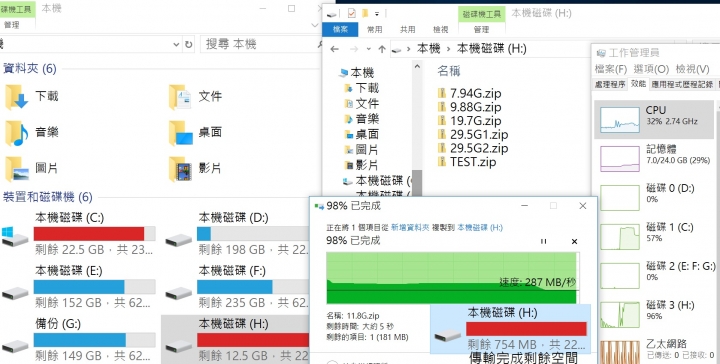Select drive 本機磁碟 (F:) in 本機 window
Image resolution: width=720 pixels, height=364 pixels.
pos(236,287)
